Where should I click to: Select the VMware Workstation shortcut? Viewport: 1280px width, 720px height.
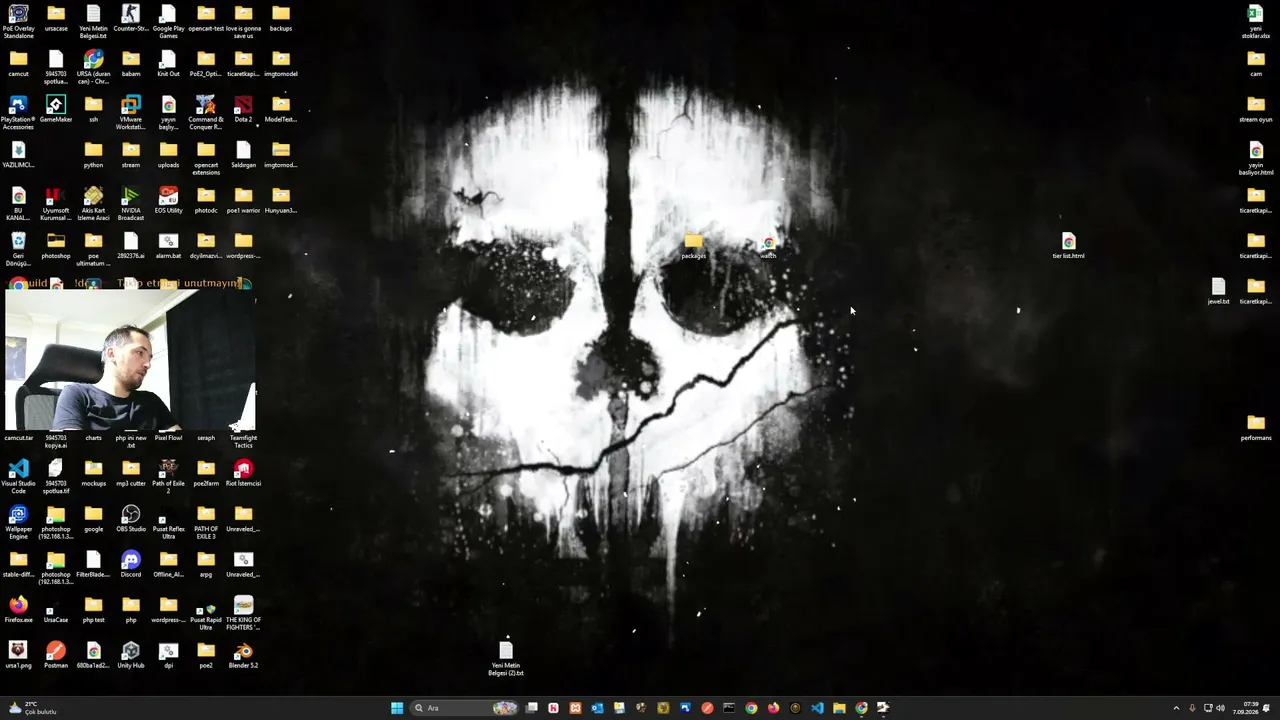point(131,113)
